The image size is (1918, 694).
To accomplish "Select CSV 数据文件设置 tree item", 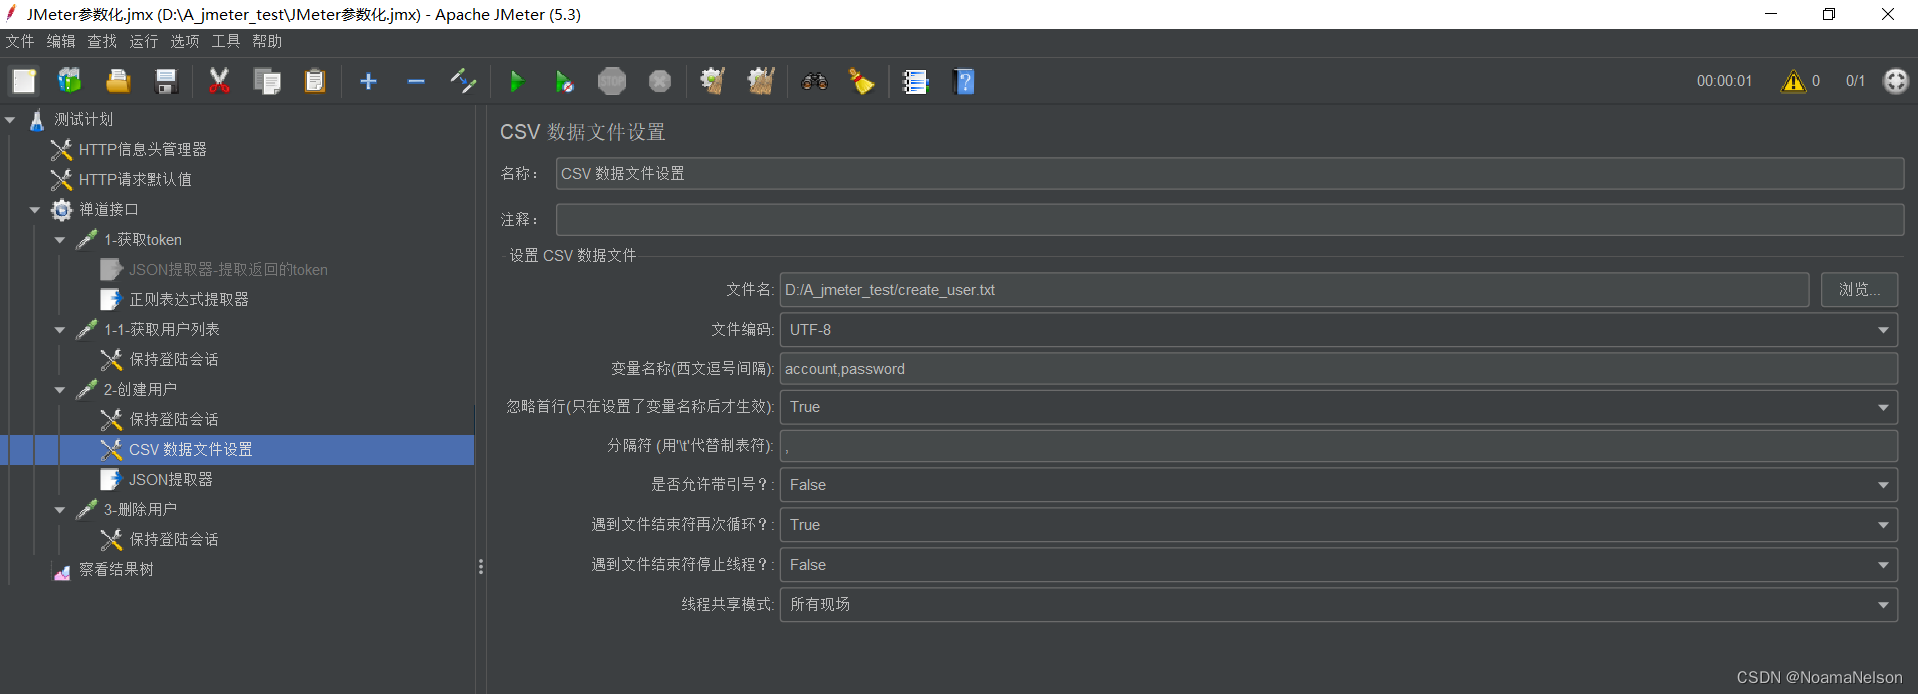I will pos(190,450).
